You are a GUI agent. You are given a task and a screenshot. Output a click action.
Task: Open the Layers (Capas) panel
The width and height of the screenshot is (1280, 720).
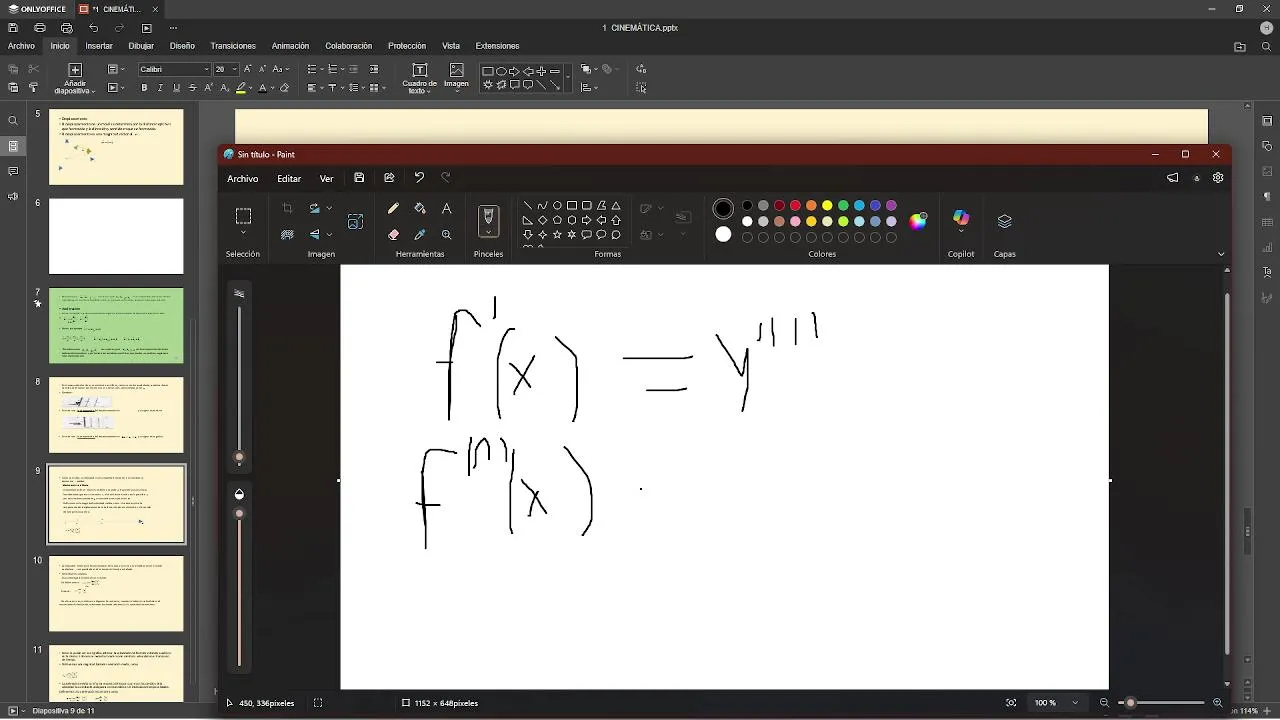1005,221
